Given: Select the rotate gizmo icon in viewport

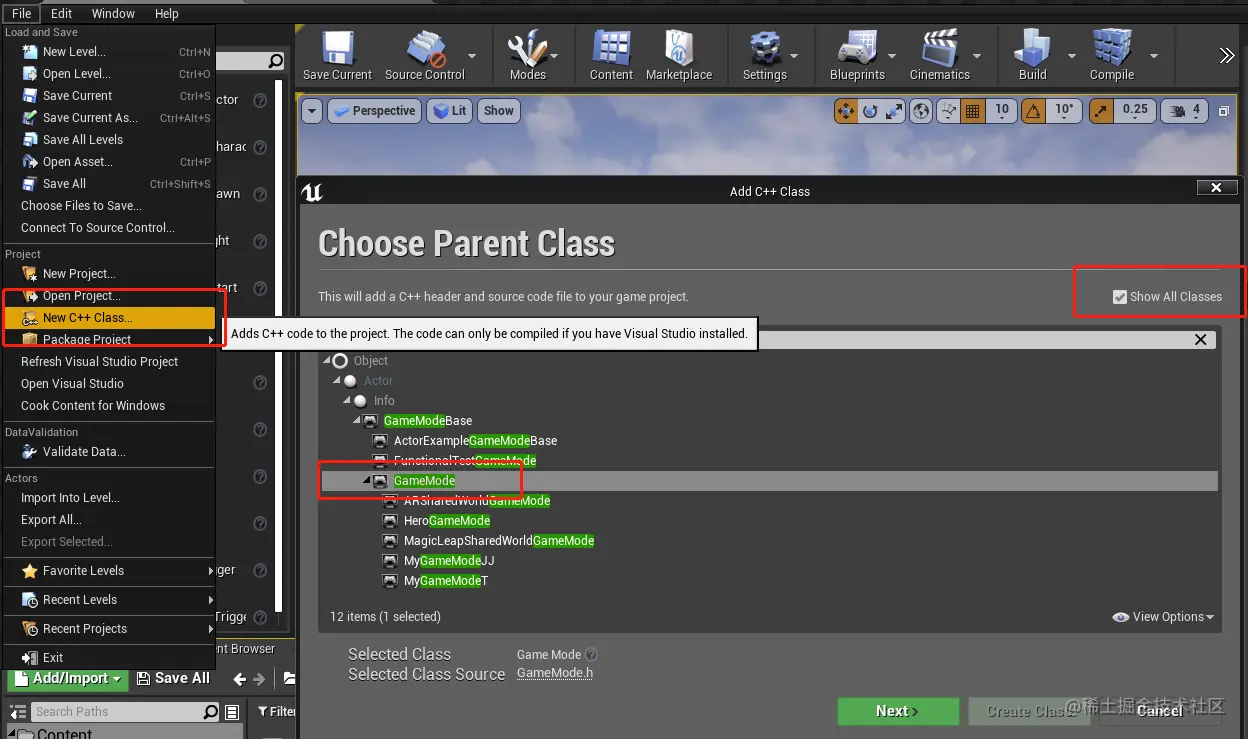Looking at the screenshot, I should (x=870, y=111).
